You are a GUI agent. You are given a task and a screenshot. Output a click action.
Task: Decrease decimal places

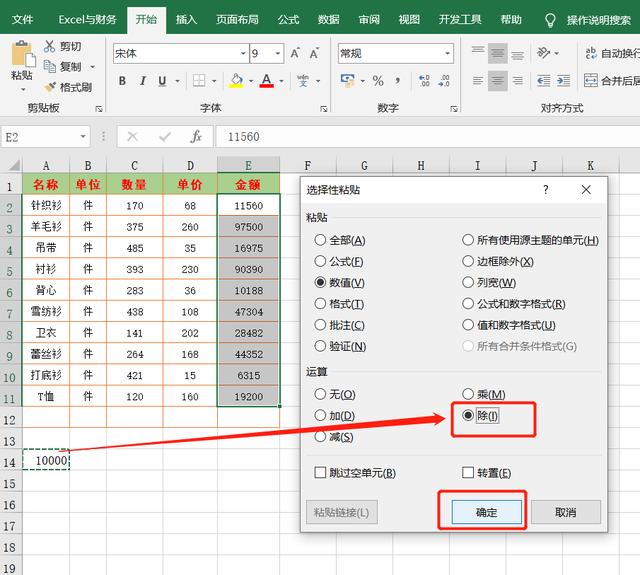(x=444, y=80)
